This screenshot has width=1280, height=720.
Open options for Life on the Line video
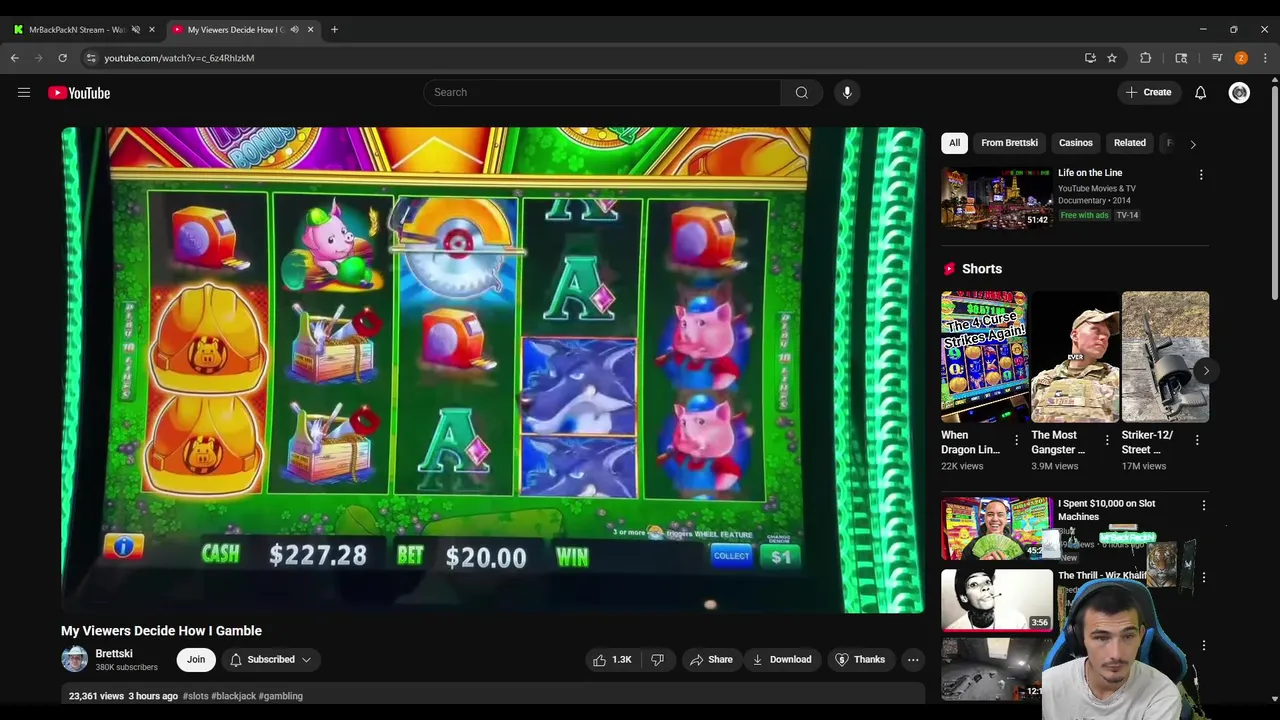(1201, 175)
